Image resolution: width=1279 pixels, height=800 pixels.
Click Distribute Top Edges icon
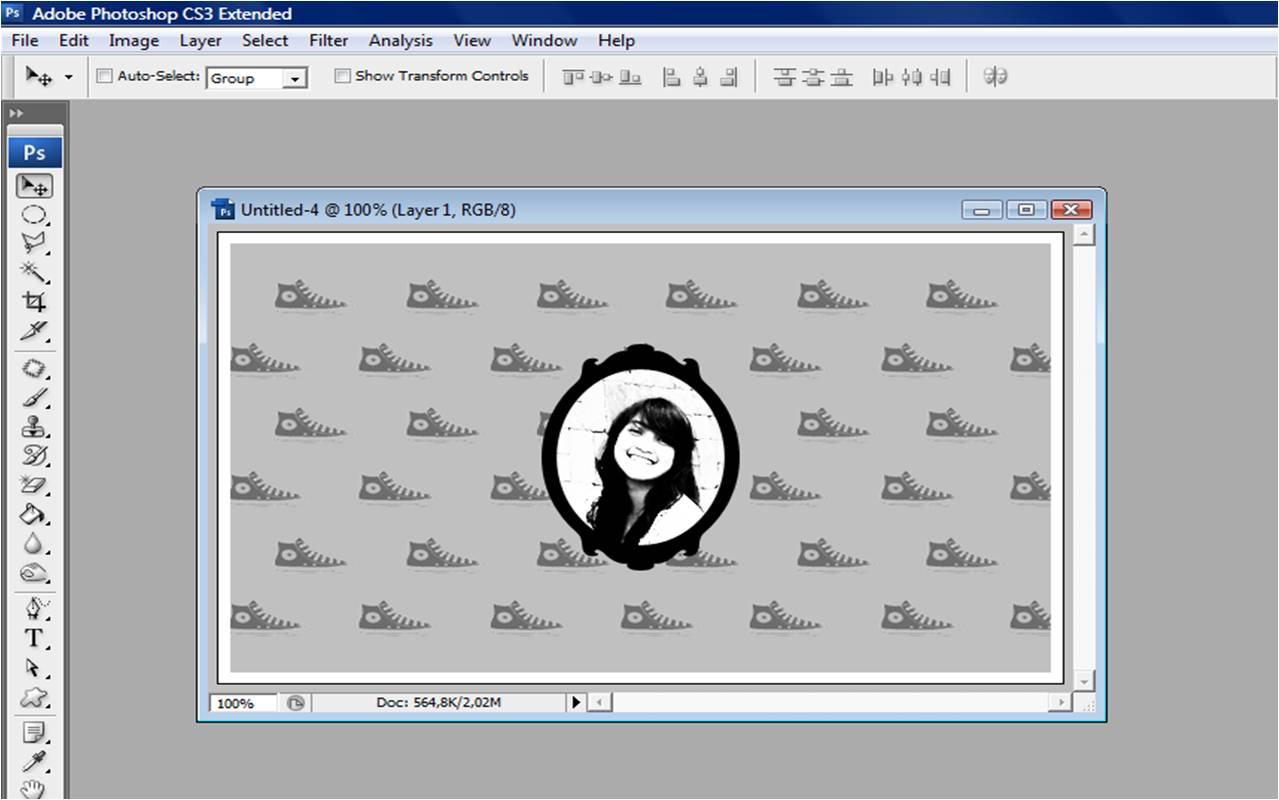pos(785,77)
